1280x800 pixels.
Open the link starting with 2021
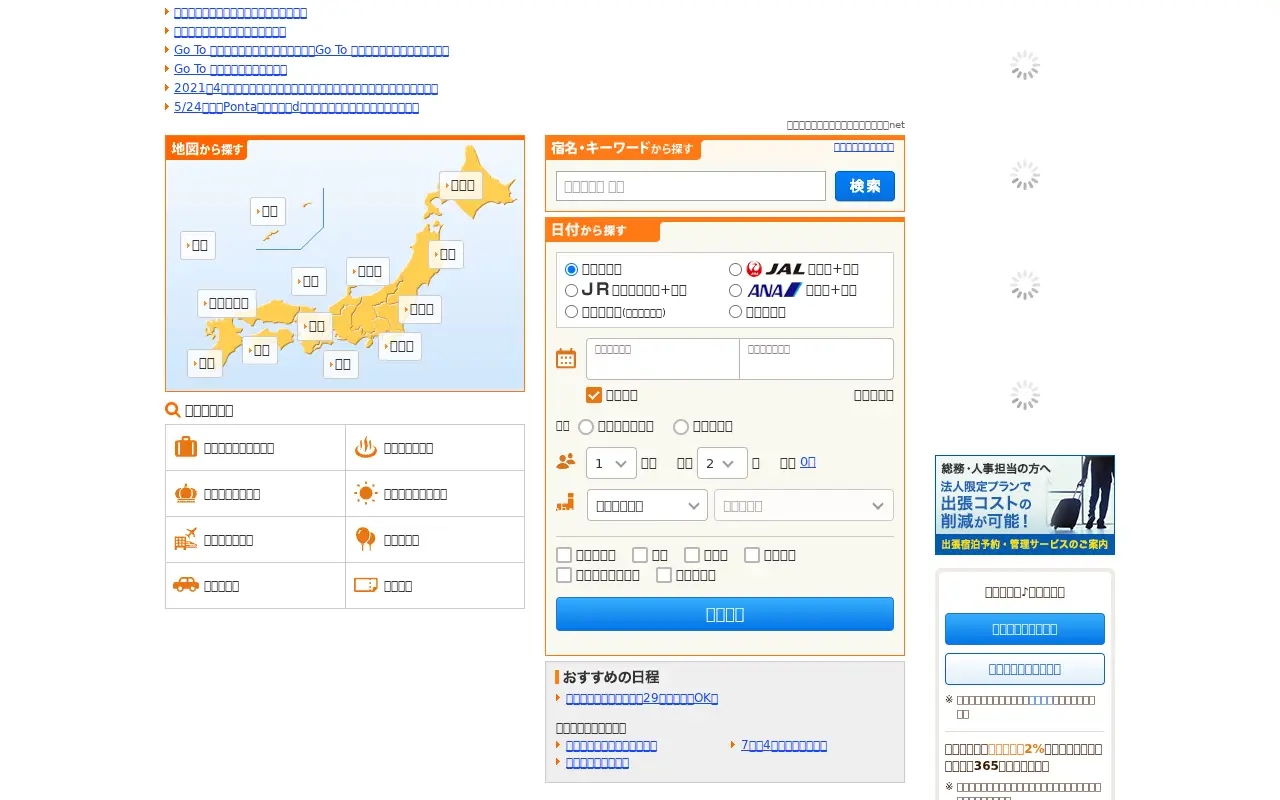pyautogui.click(x=306, y=88)
